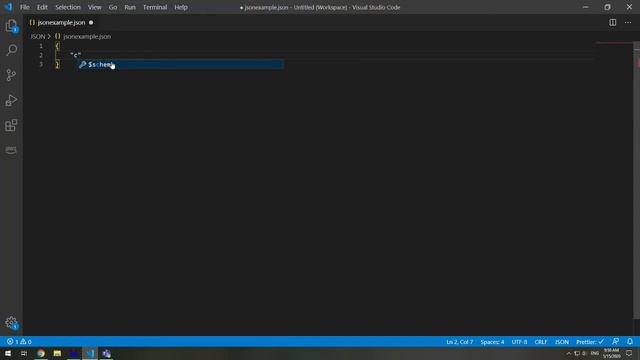This screenshot has width=640, height=360.
Task: Switch to Visual Studio Code taskbar icon
Action: [90, 353]
